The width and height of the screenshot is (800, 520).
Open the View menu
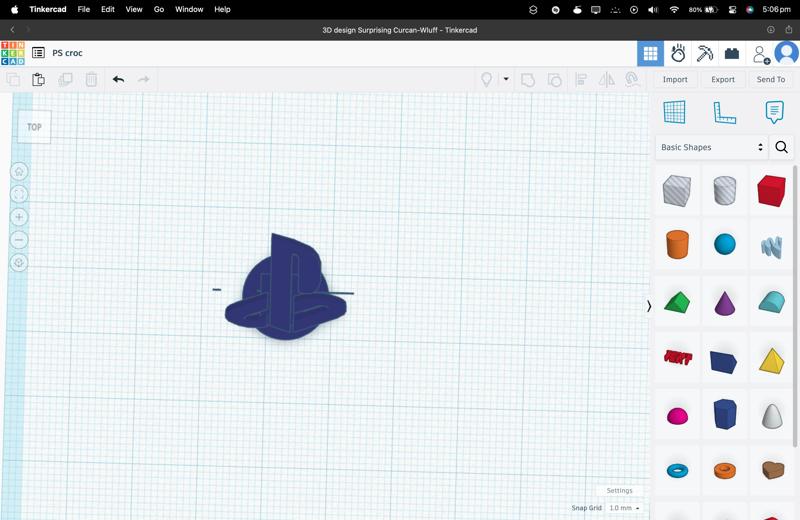(134, 9)
